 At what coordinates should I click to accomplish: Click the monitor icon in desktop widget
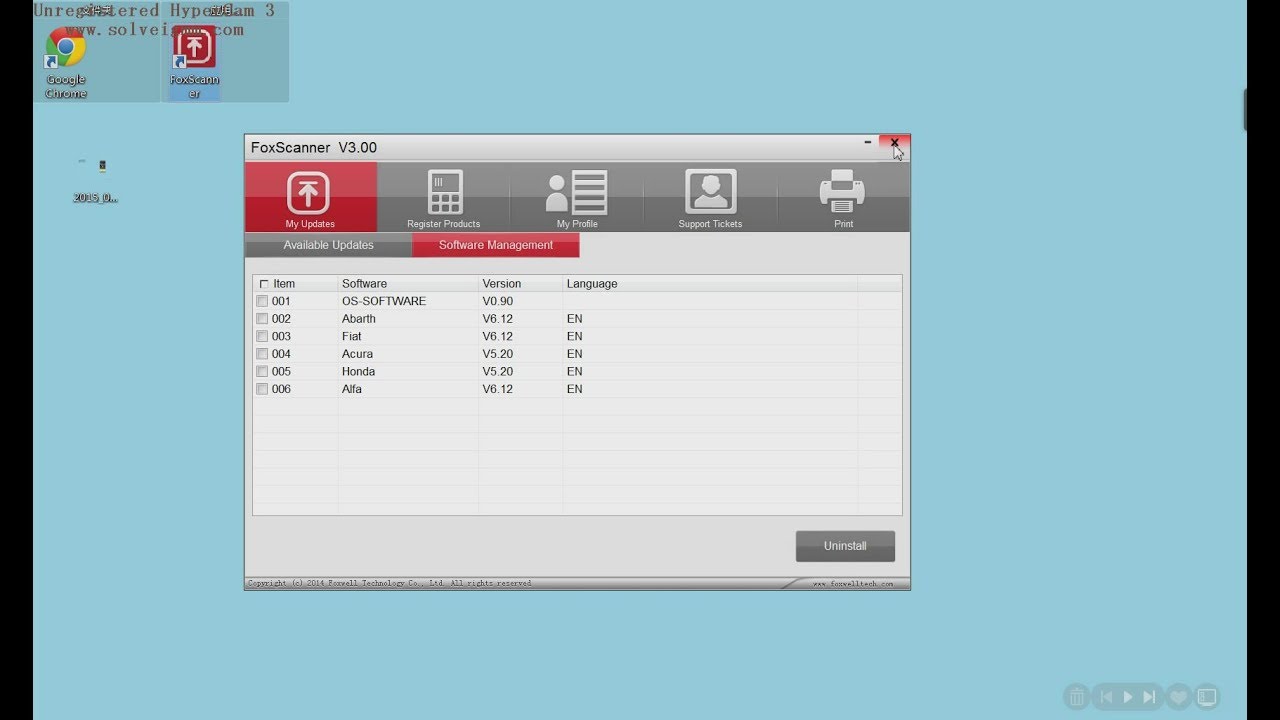tap(1207, 697)
